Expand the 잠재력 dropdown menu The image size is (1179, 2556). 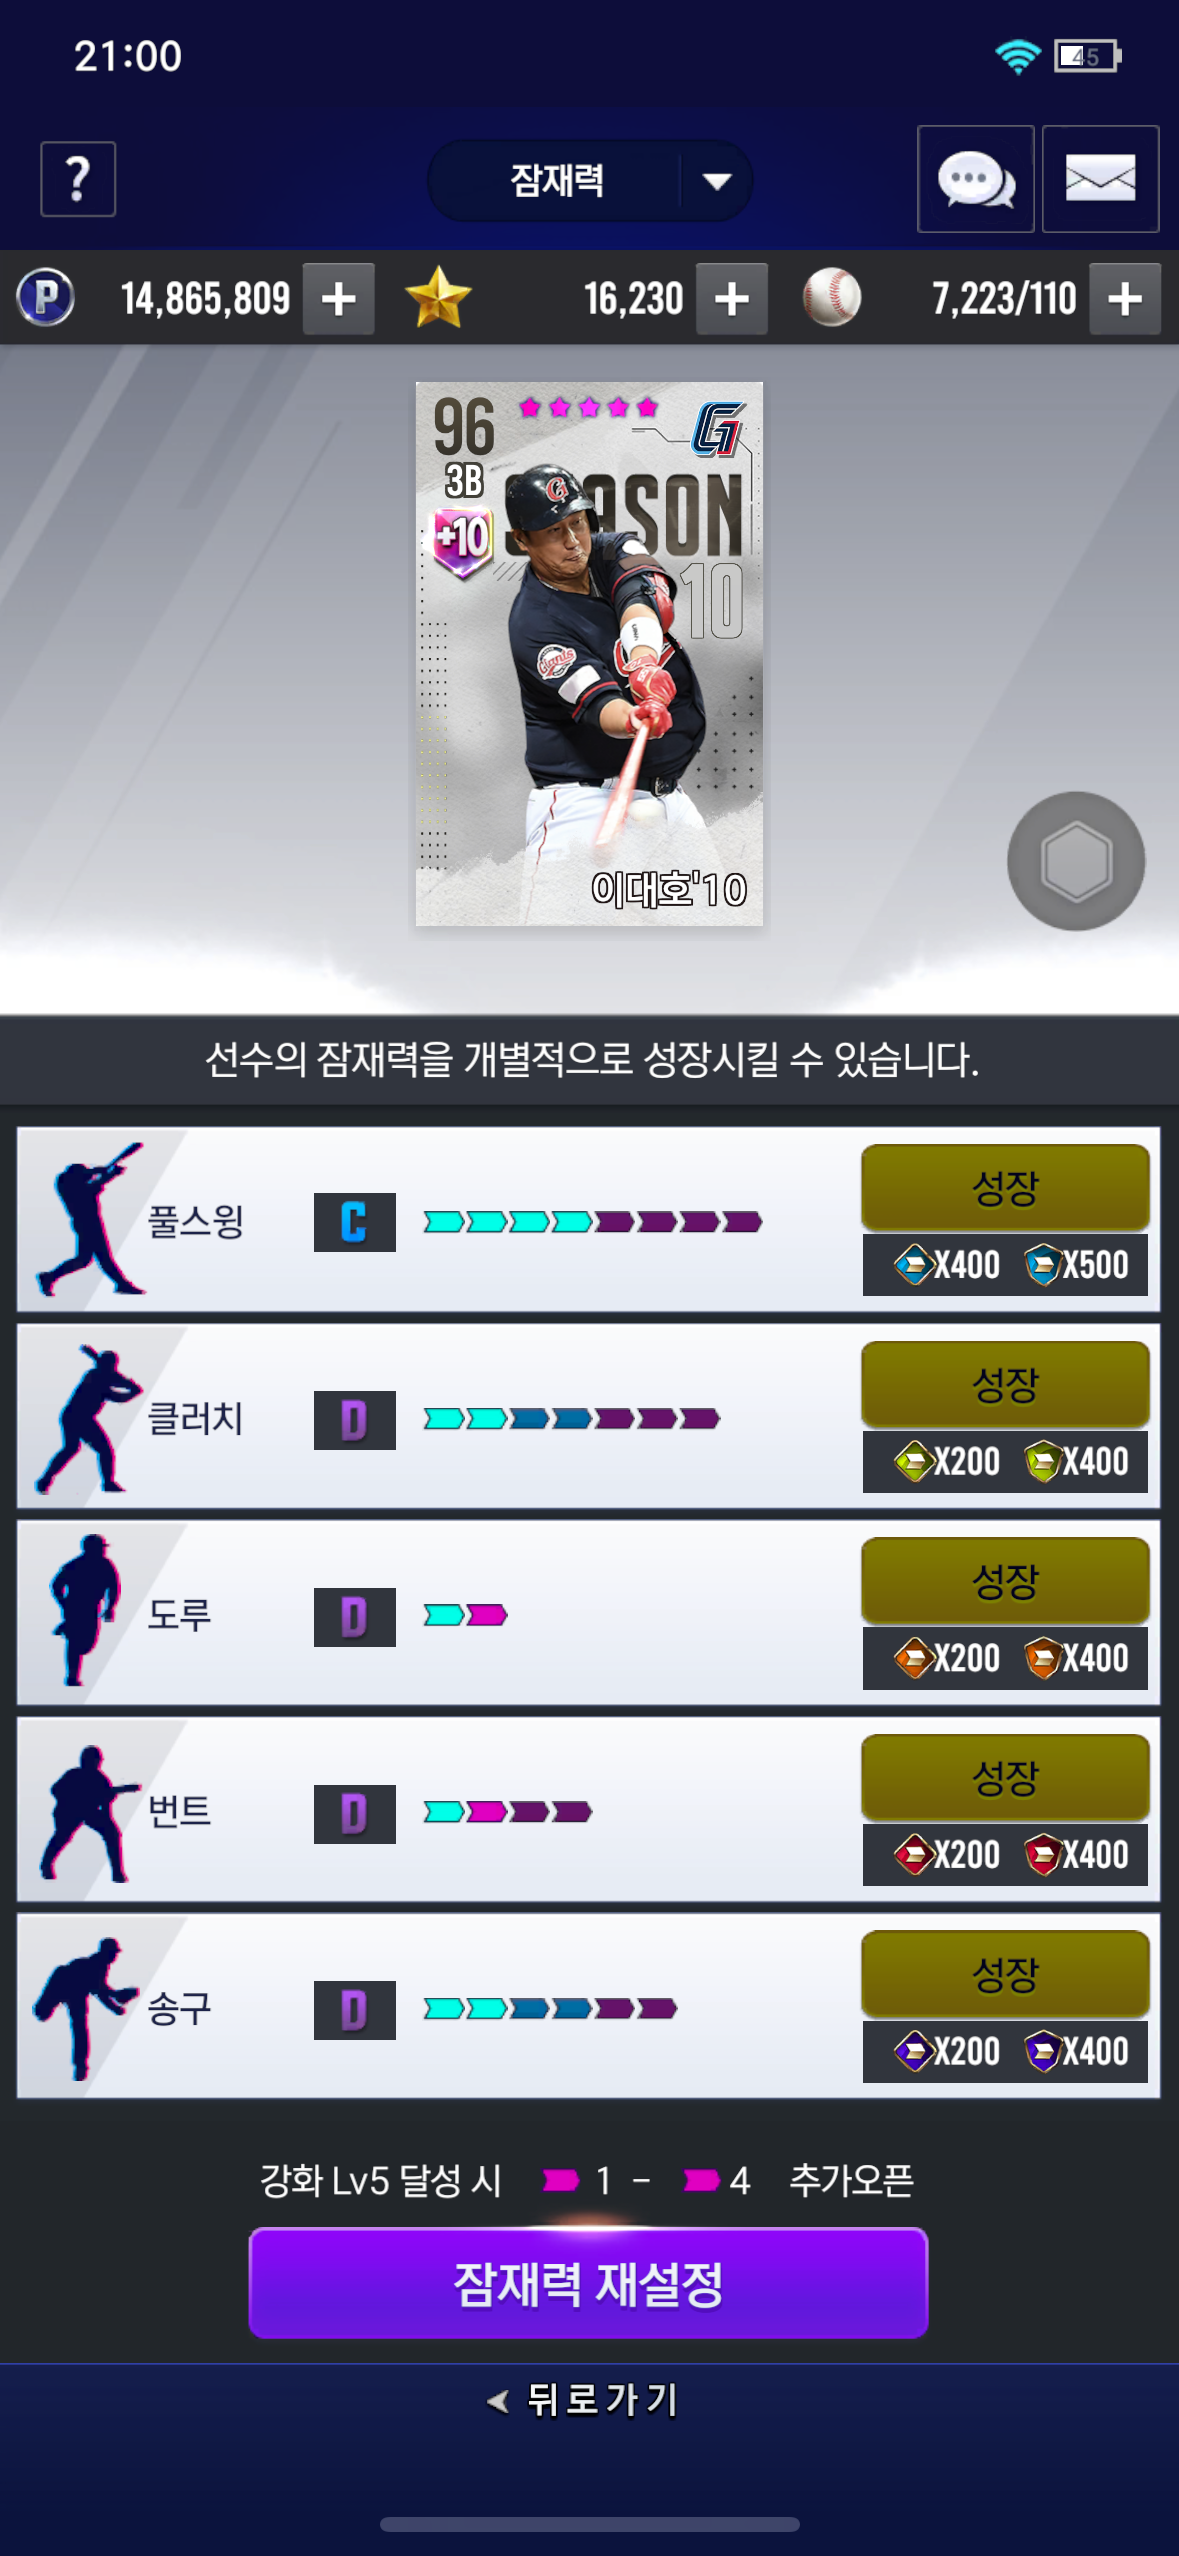[590, 181]
